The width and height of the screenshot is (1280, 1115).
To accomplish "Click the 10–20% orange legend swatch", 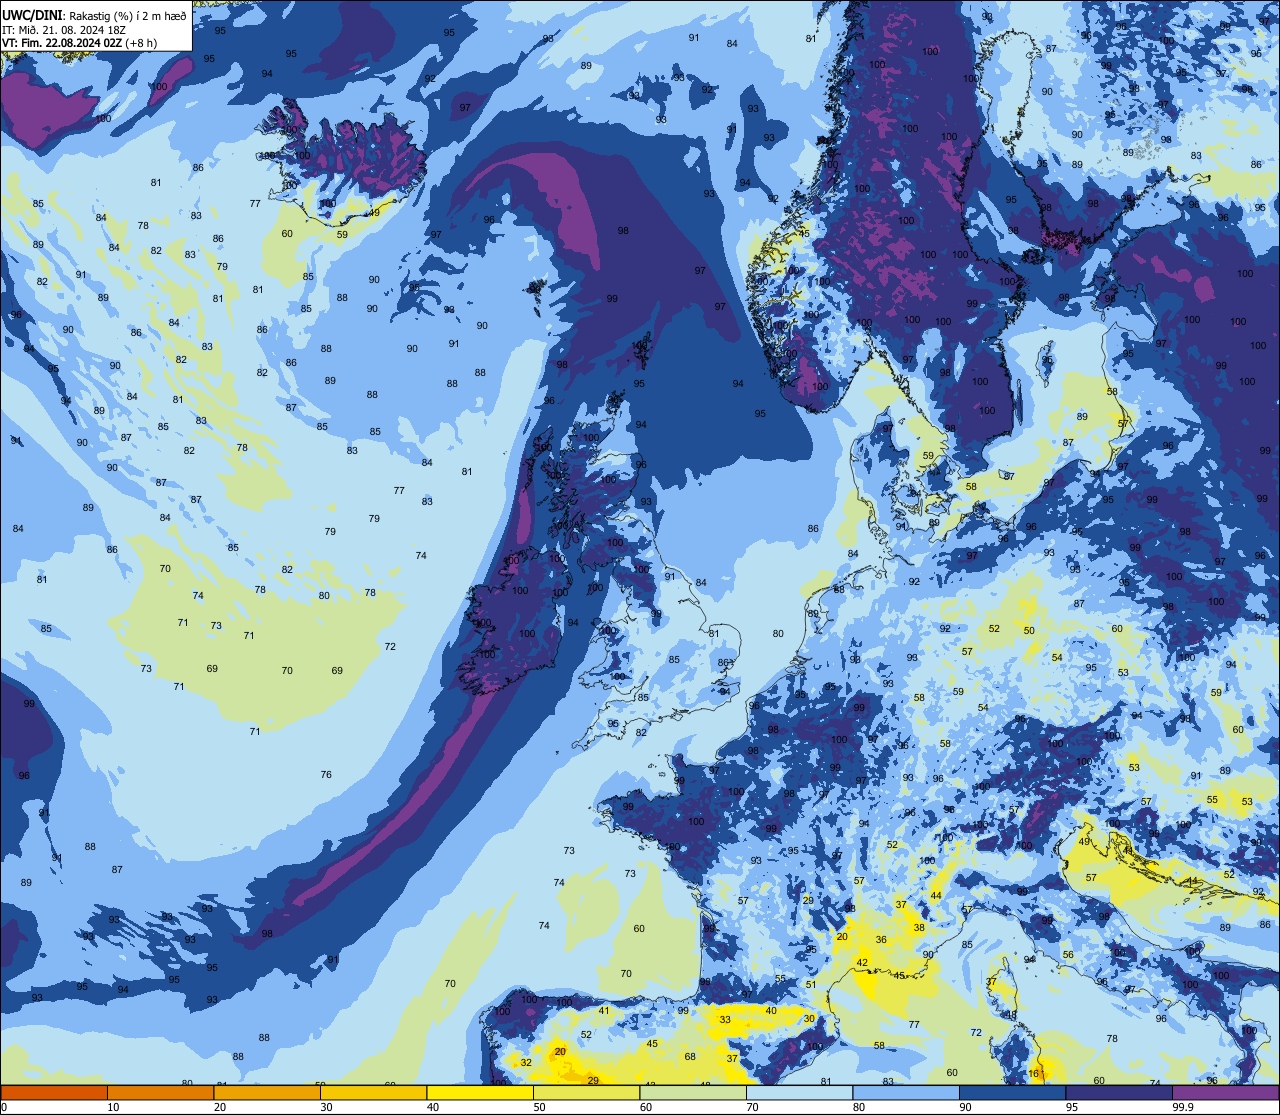I will 160,1092.
